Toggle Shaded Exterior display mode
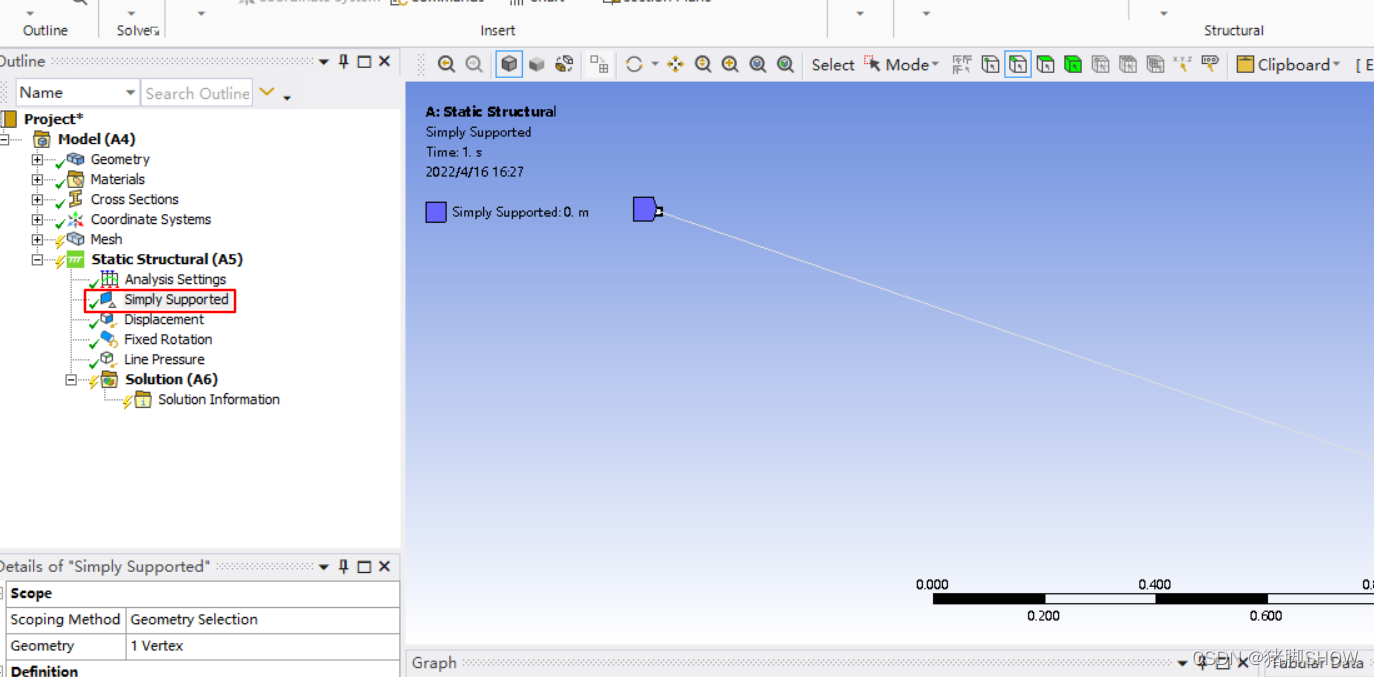The height and width of the screenshot is (677, 1374). 537,65
